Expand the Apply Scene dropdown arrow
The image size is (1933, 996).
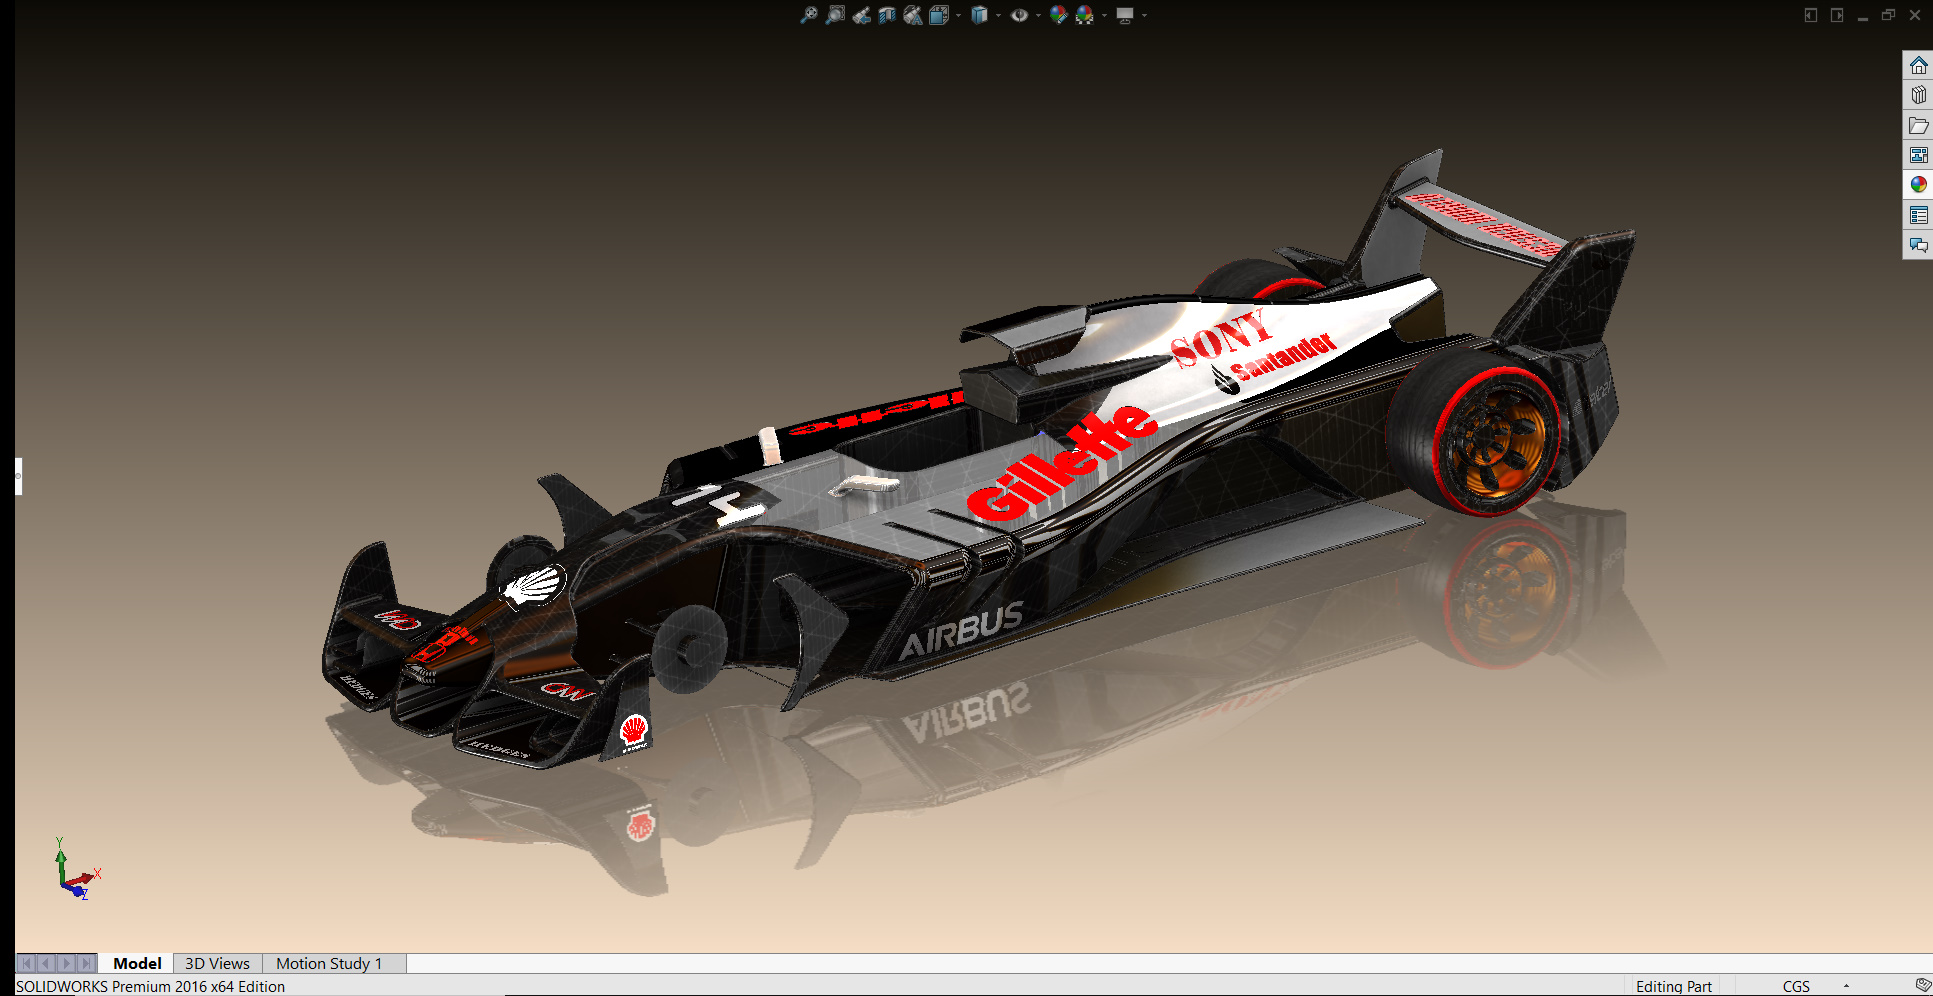click(x=1104, y=16)
